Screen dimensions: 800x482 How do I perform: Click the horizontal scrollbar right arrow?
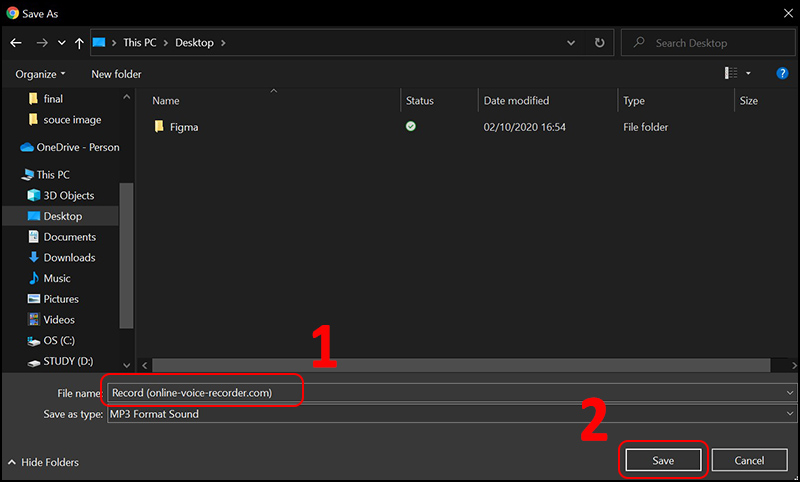coord(794,365)
